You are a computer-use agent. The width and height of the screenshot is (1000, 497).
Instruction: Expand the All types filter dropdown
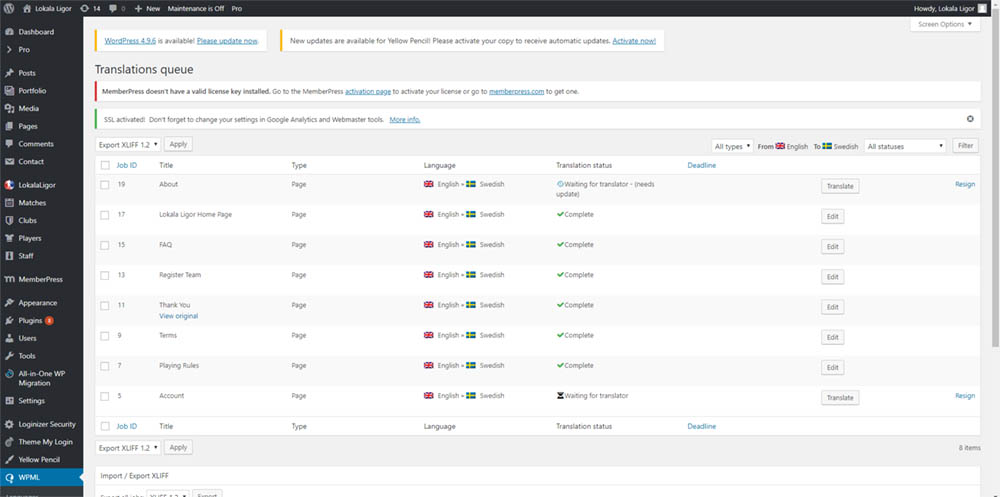pos(732,146)
